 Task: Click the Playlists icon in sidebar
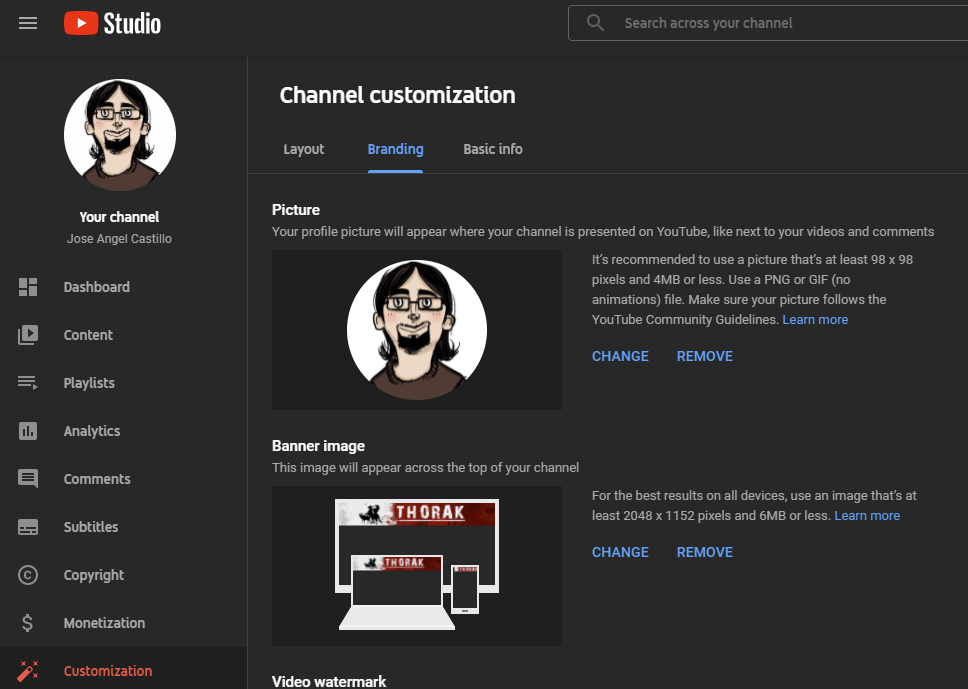coord(28,383)
